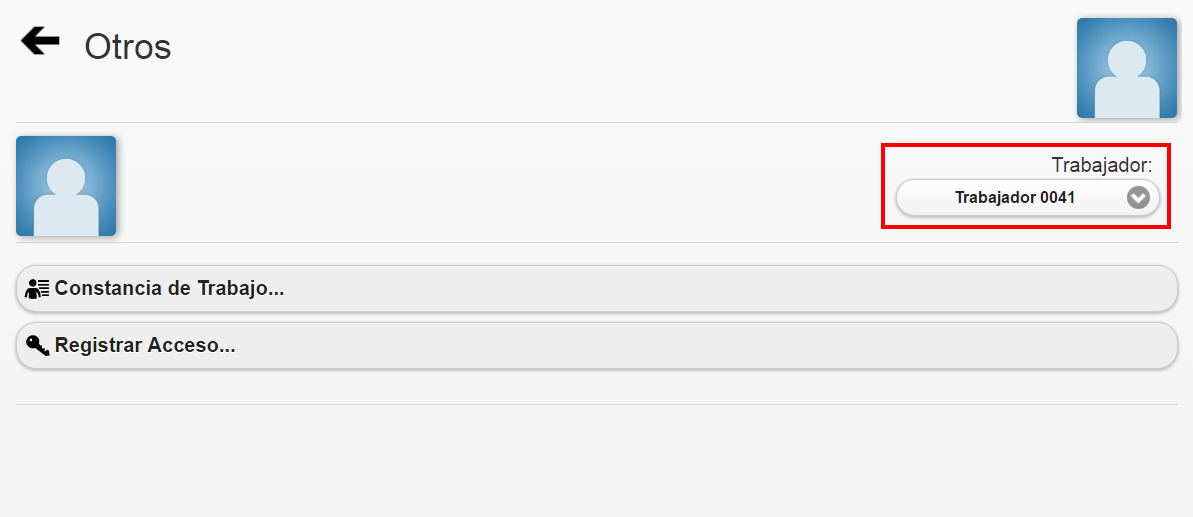Select the blue silhouette picture below the back arrow
1193x517 pixels.
(66, 186)
